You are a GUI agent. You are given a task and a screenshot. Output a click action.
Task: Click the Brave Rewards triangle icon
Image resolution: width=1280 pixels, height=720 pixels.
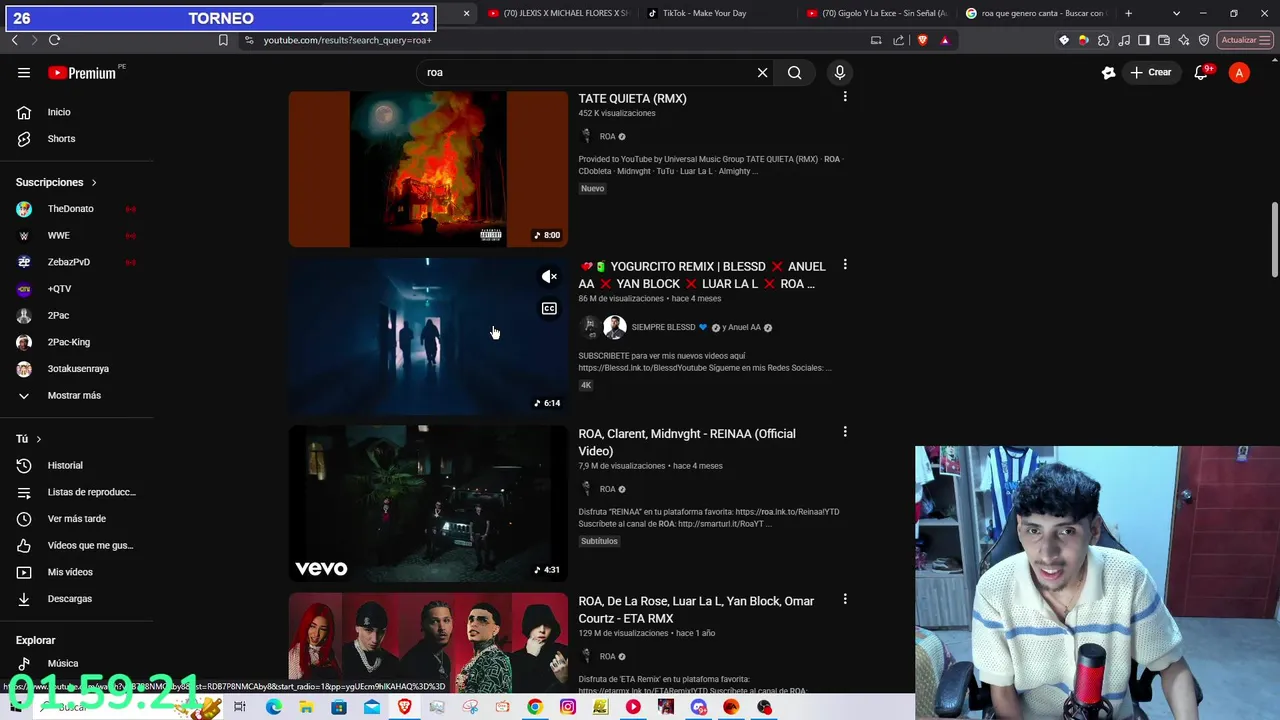point(945,40)
